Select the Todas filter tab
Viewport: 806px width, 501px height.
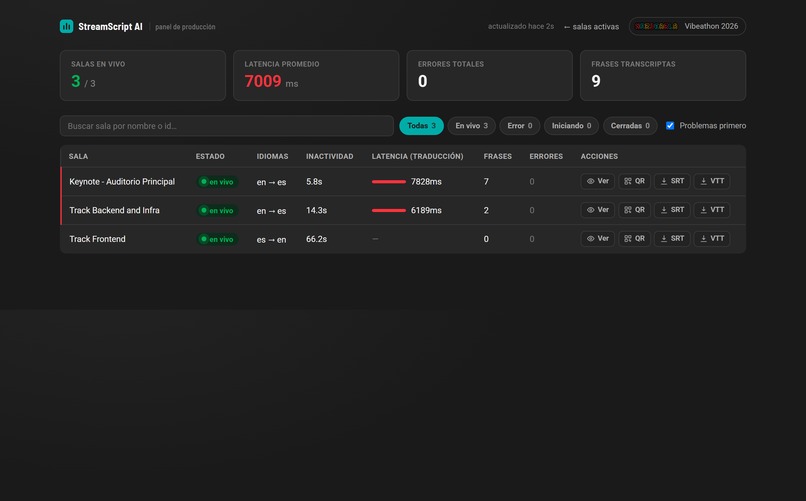pos(422,126)
